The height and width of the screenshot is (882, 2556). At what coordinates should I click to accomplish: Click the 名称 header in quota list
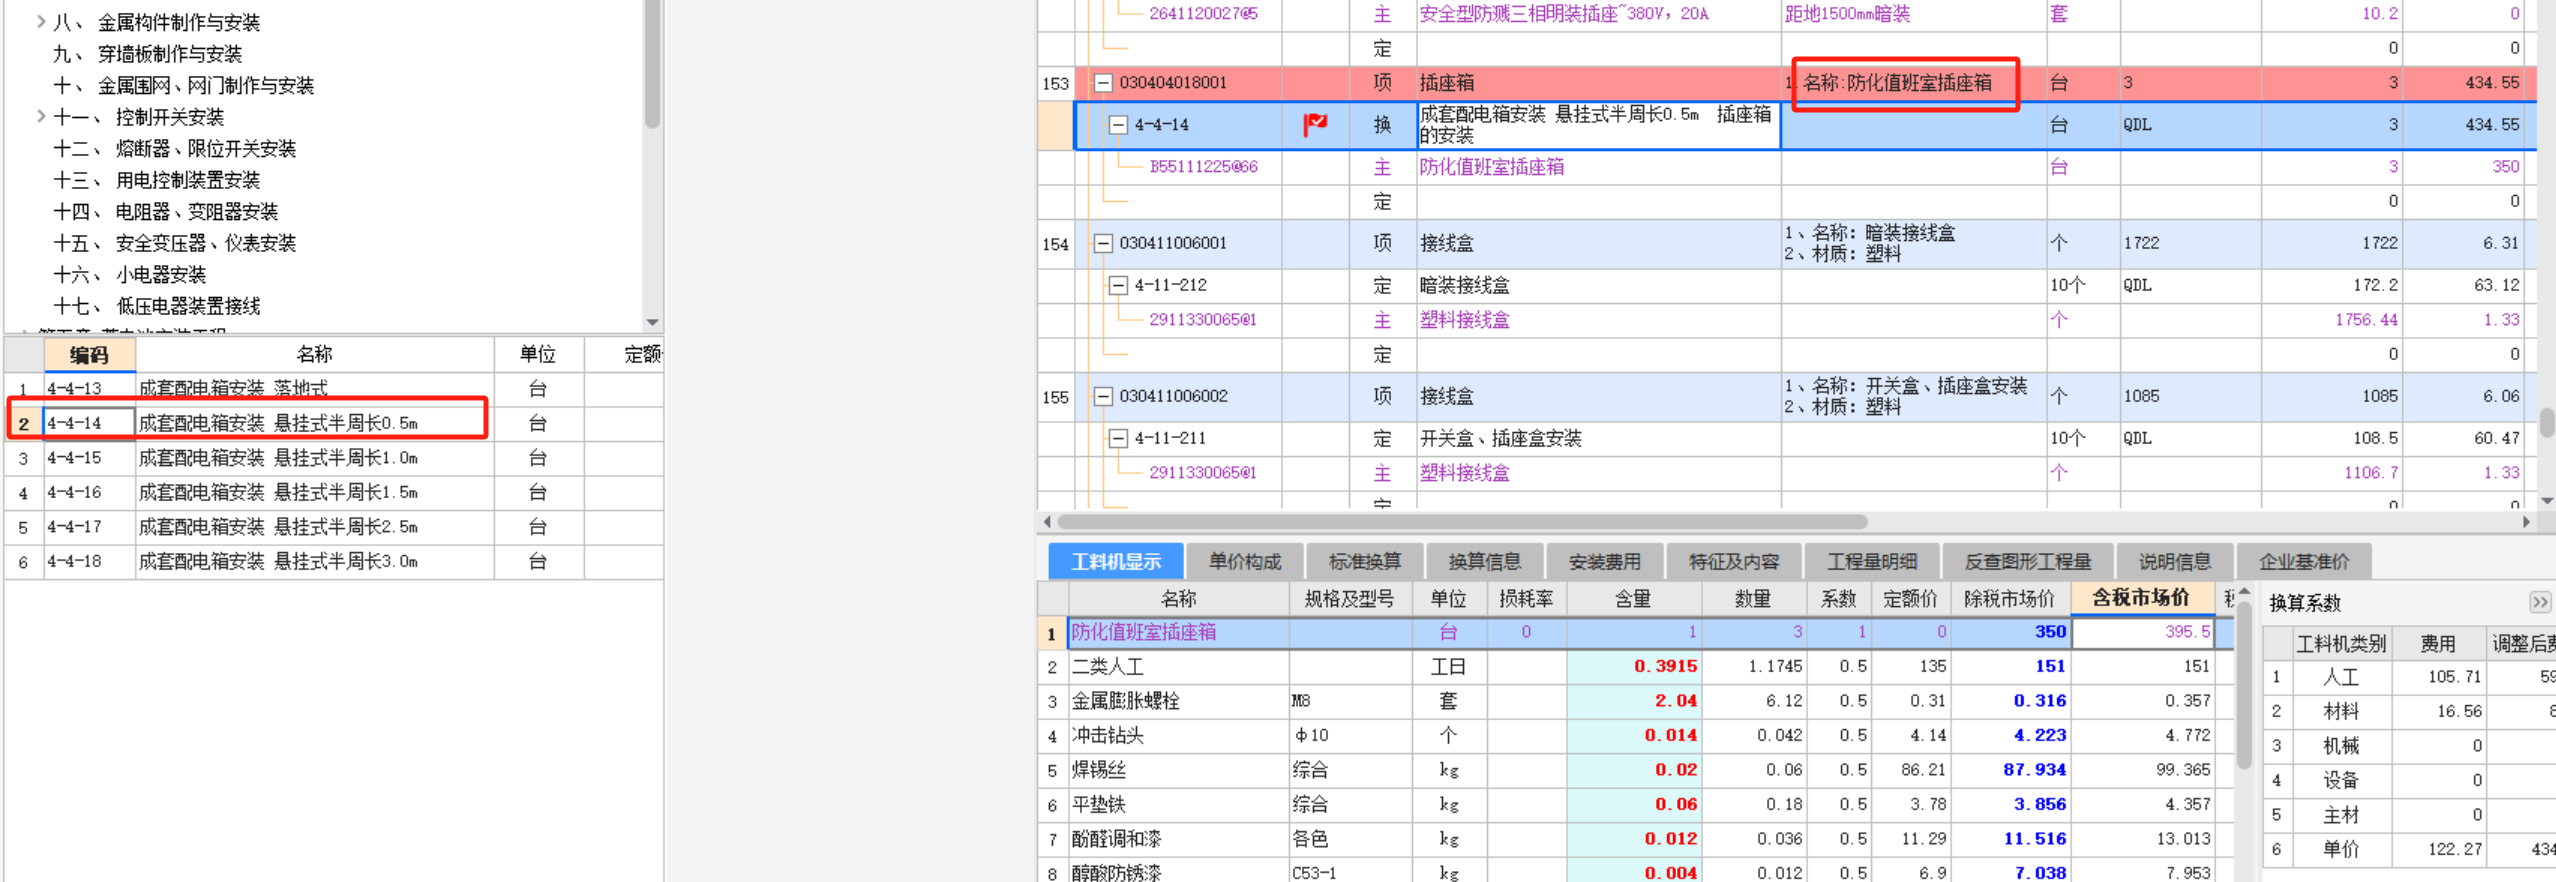[314, 354]
